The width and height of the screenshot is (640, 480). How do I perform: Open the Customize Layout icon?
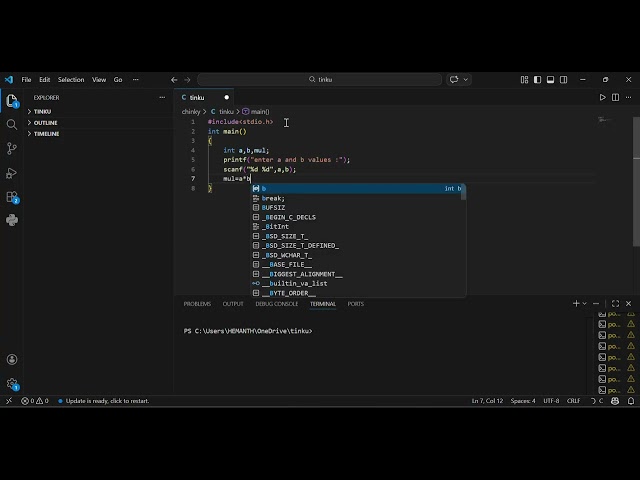tap(524, 80)
